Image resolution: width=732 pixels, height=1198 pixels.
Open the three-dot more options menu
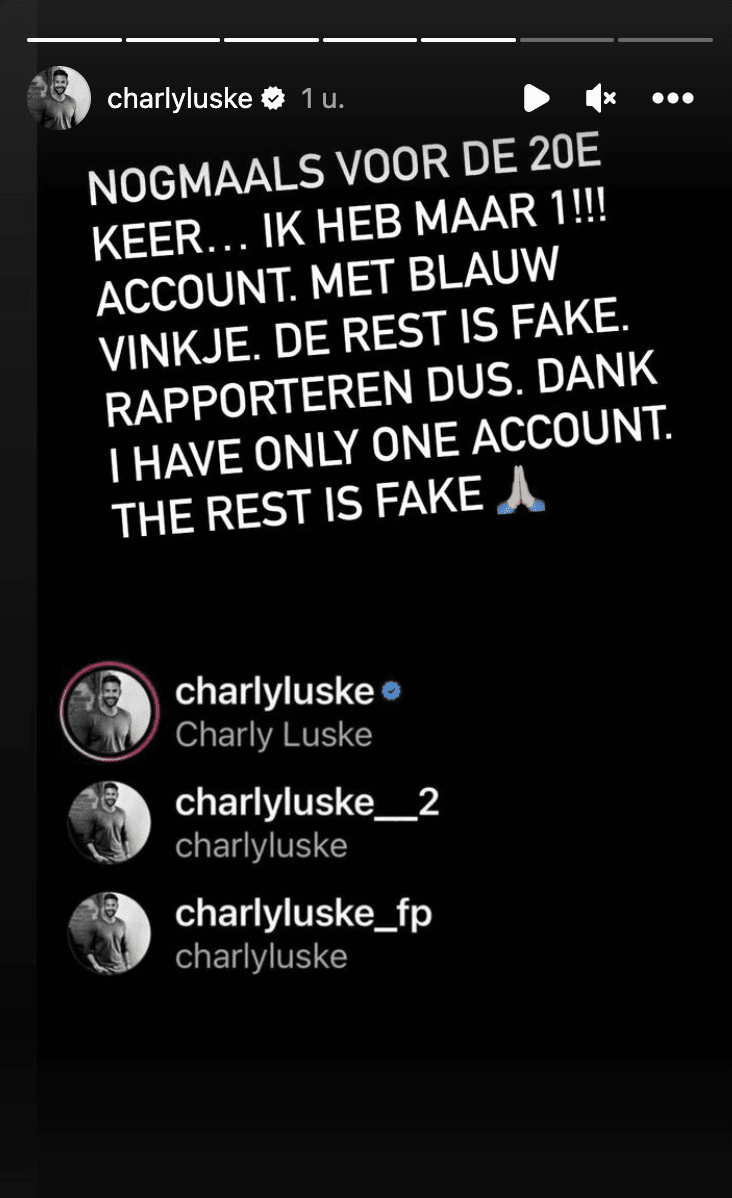(x=672, y=98)
